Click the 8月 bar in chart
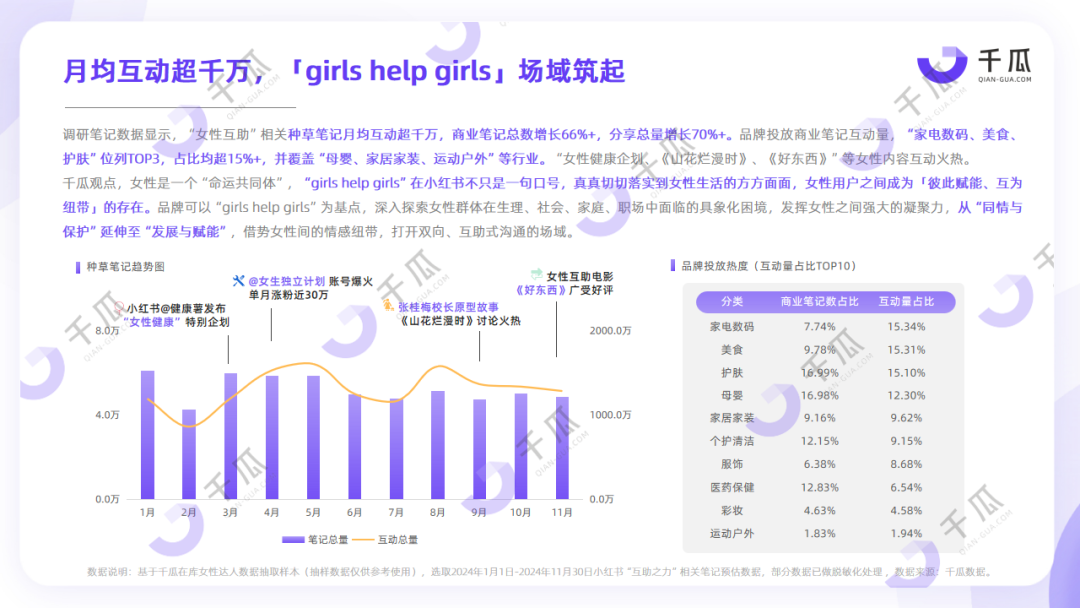This screenshot has width=1080, height=608. pos(437,445)
